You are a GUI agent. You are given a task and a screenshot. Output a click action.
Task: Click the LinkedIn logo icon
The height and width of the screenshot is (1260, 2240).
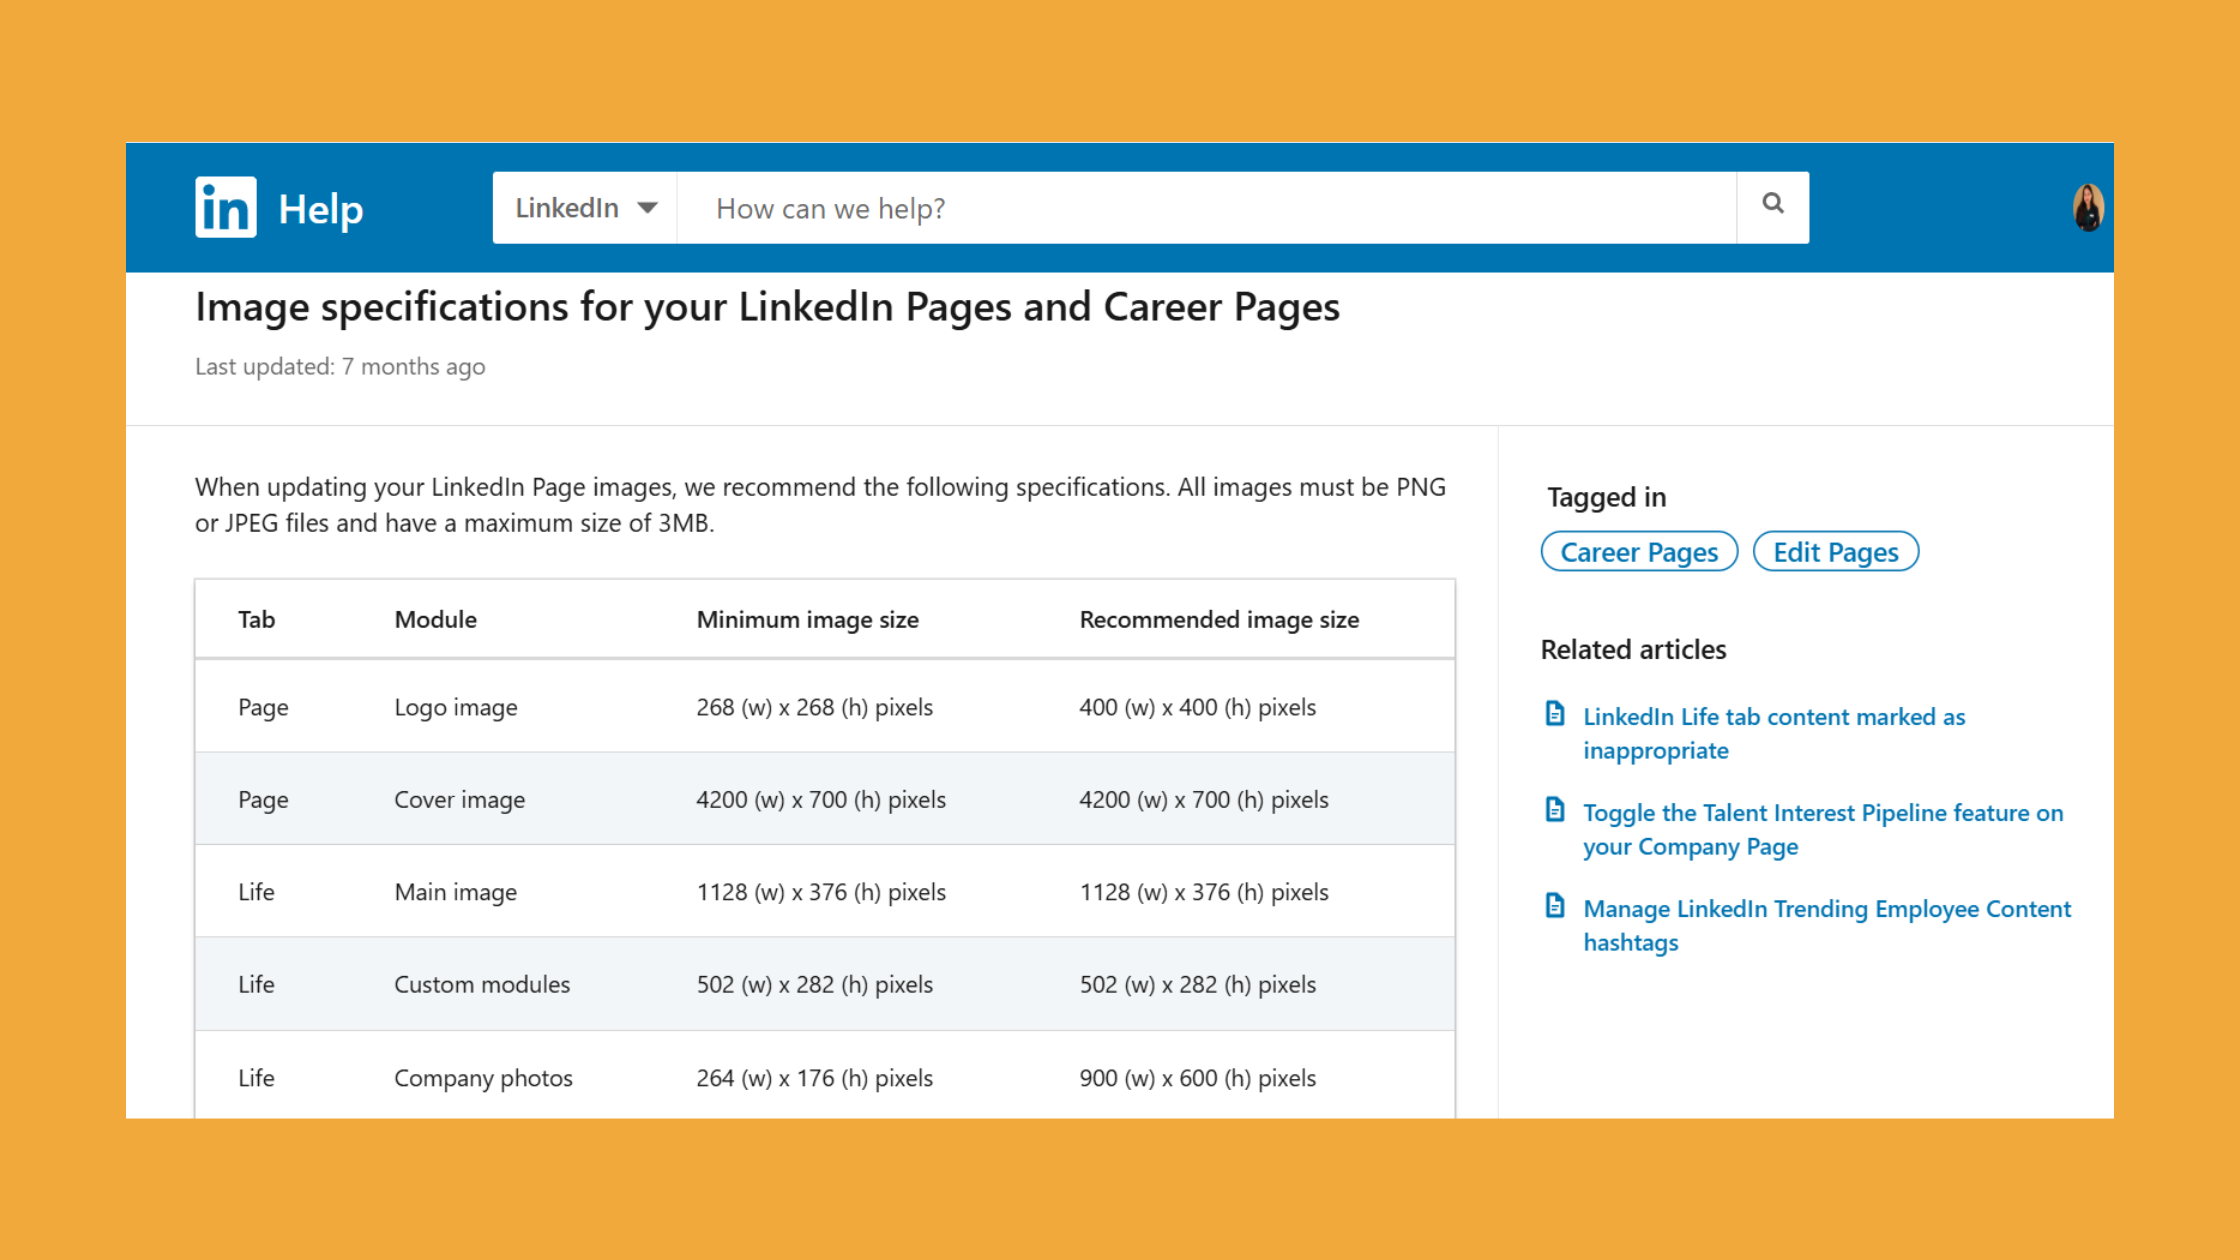pos(225,207)
